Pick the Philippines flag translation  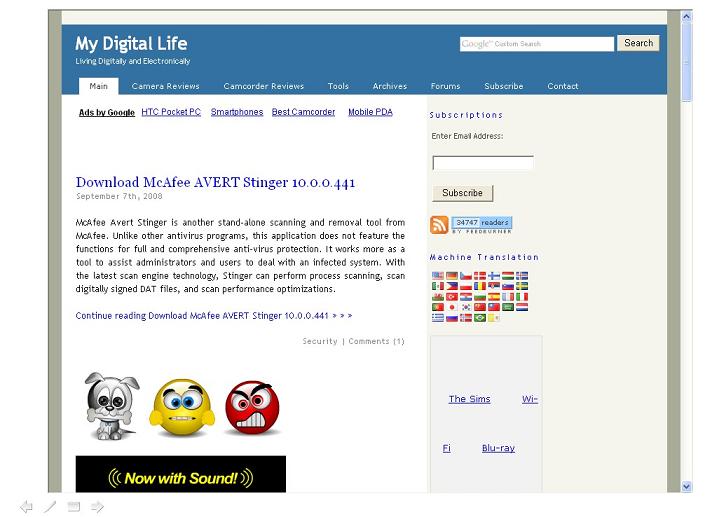(452, 286)
